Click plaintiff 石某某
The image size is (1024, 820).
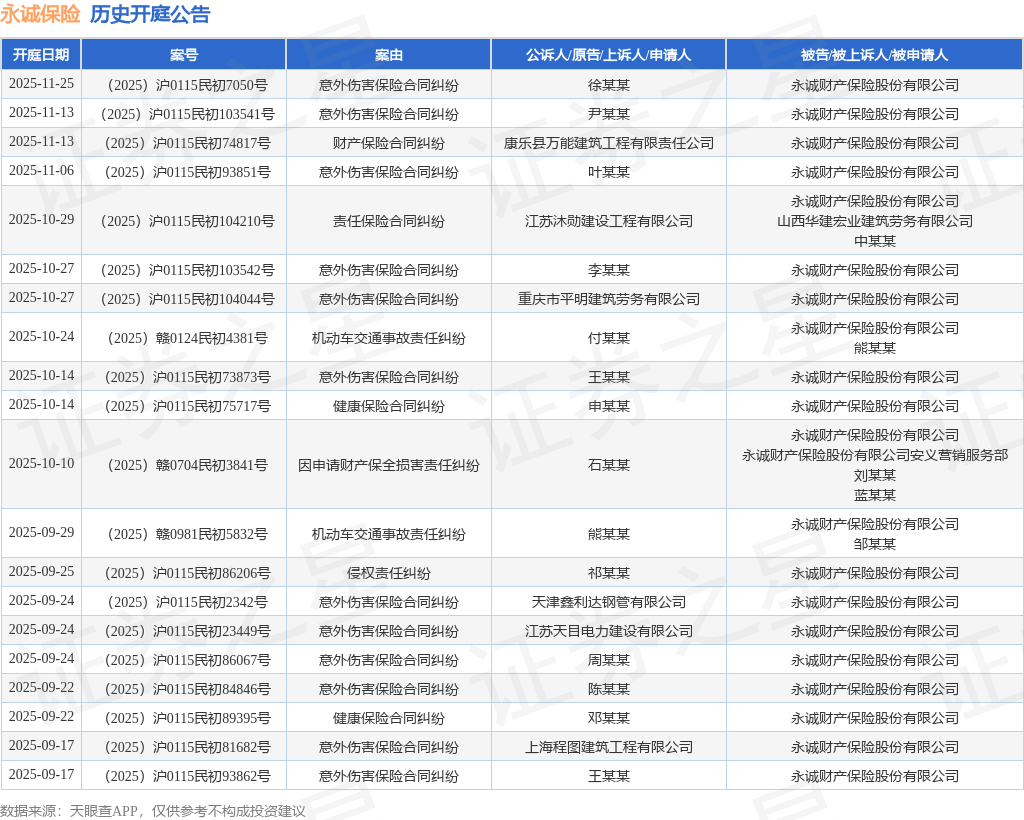point(609,465)
